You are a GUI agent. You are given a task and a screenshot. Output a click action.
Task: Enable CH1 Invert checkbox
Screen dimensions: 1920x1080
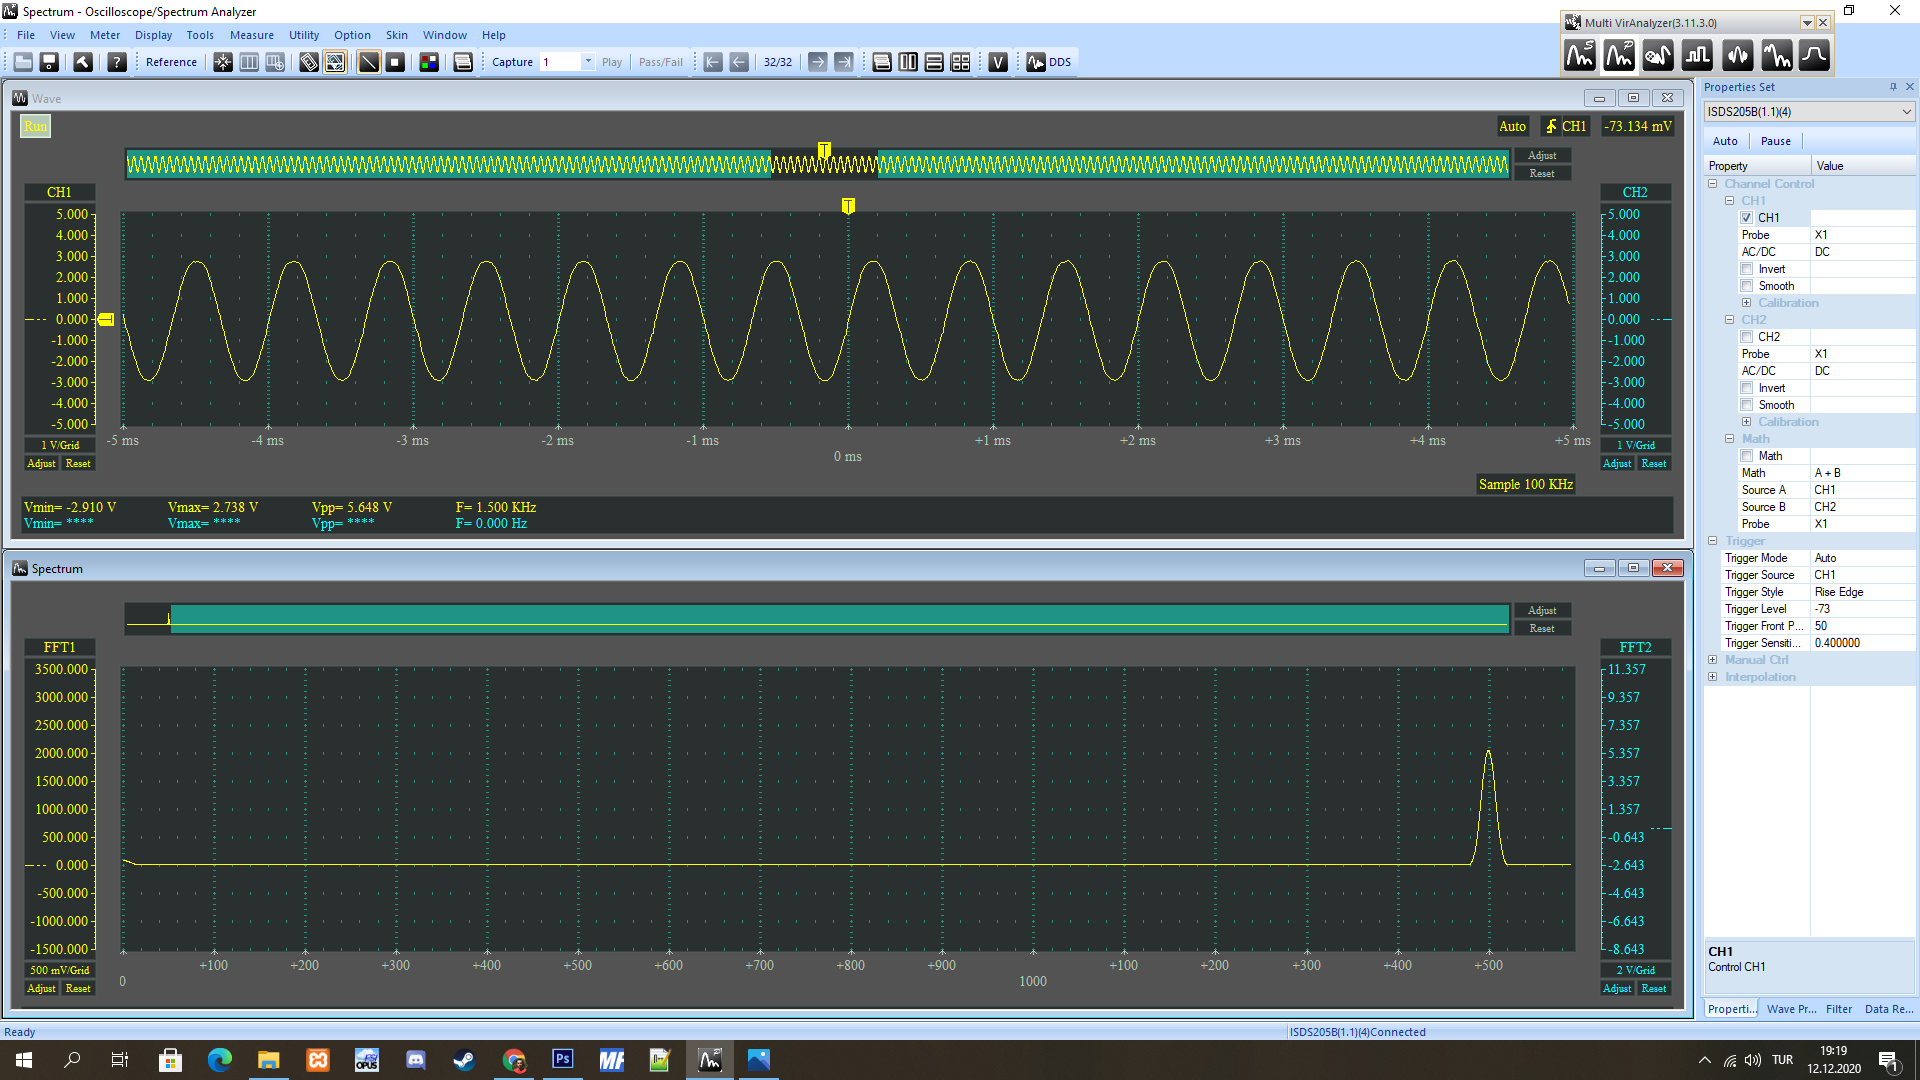click(1747, 269)
